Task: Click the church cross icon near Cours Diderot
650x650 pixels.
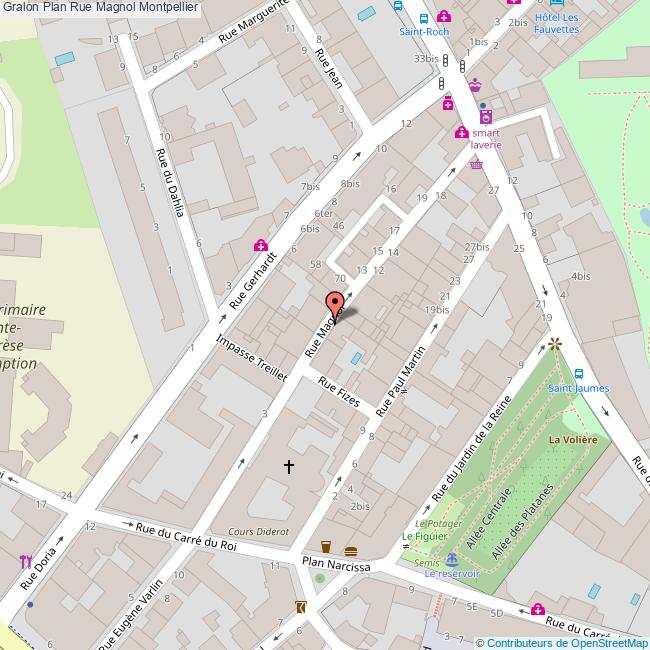Action: click(289, 466)
